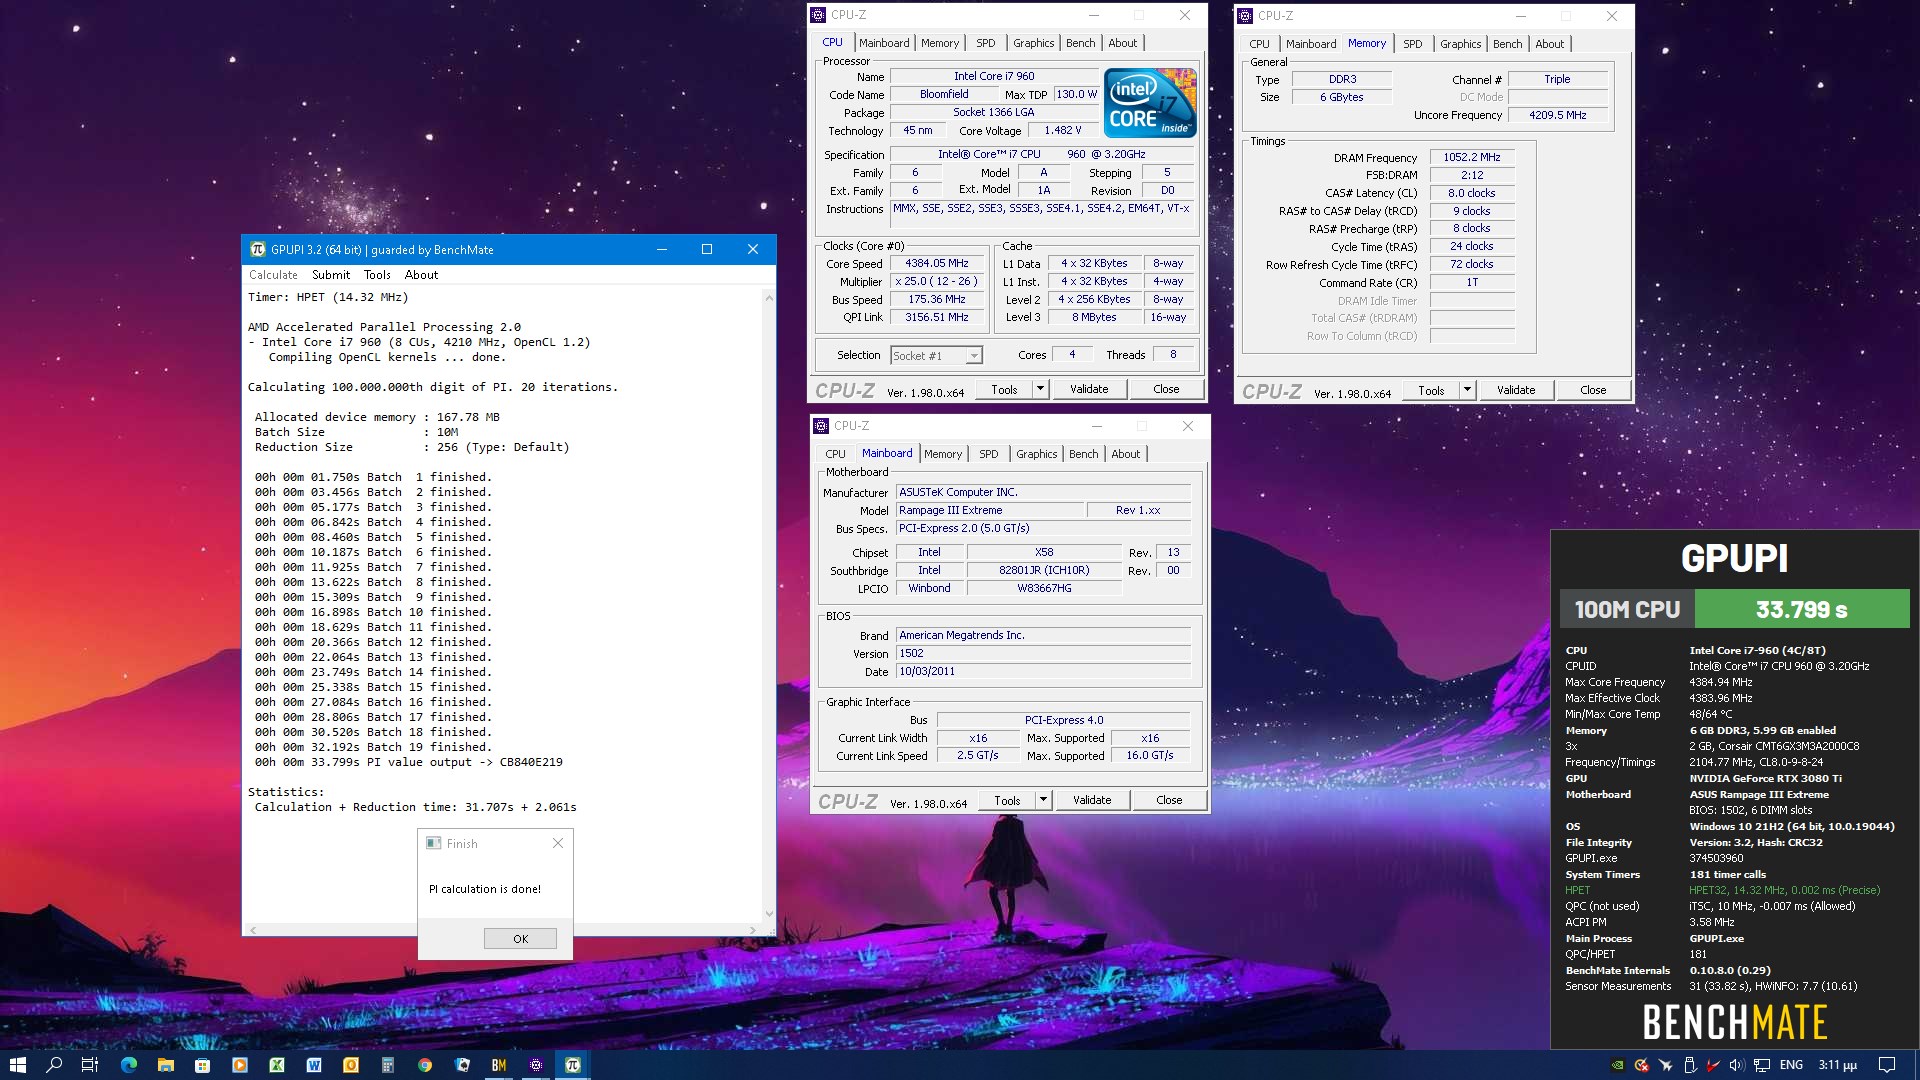1920x1080 pixels.
Task: Switch to BenchMate taskbar icon
Action: pyautogui.click(x=499, y=1065)
